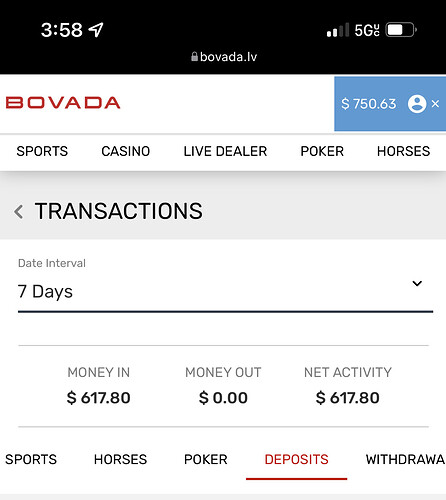Tap the battery status icon
This screenshot has height=500, width=446.
click(x=401, y=30)
